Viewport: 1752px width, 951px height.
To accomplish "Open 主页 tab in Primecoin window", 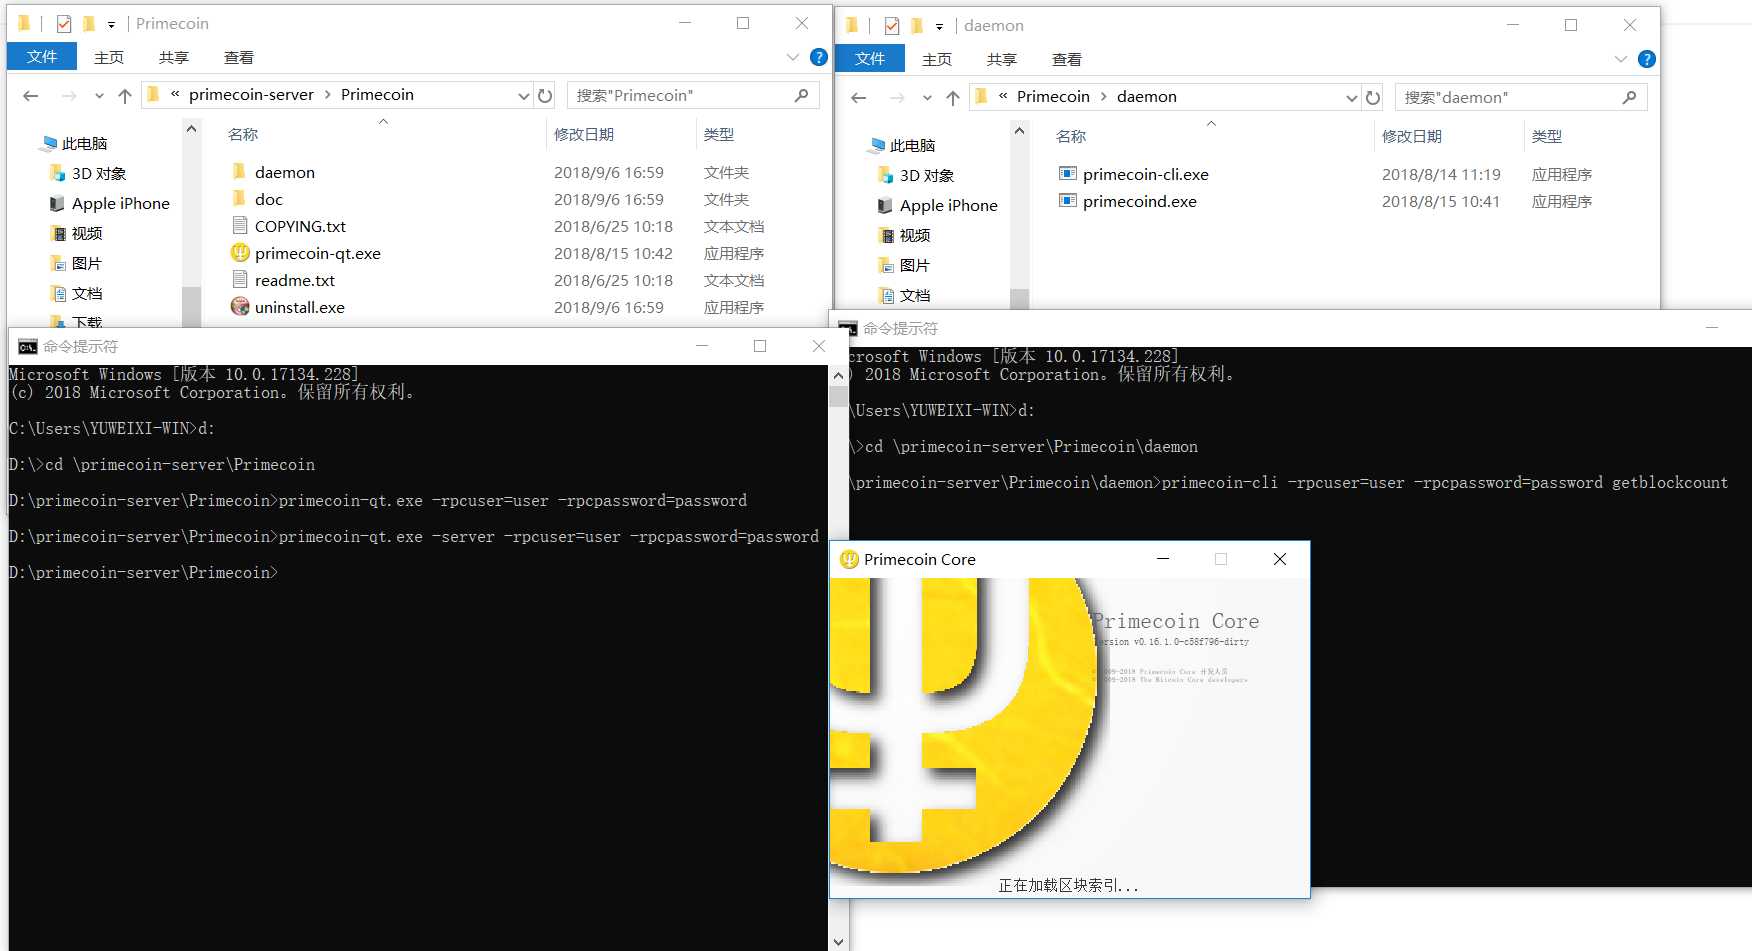I will pos(109,57).
